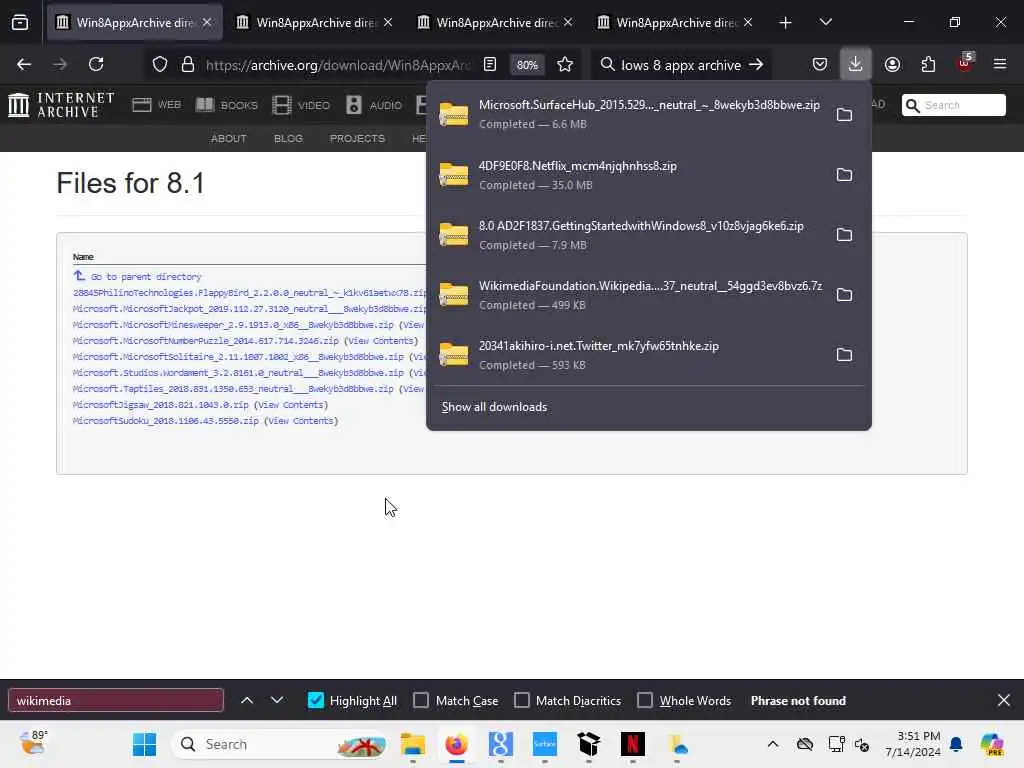The height and width of the screenshot is (768, 1024).
Task: Expand the system tray hidden icons chevron
Action: click(x=773, y=744)
